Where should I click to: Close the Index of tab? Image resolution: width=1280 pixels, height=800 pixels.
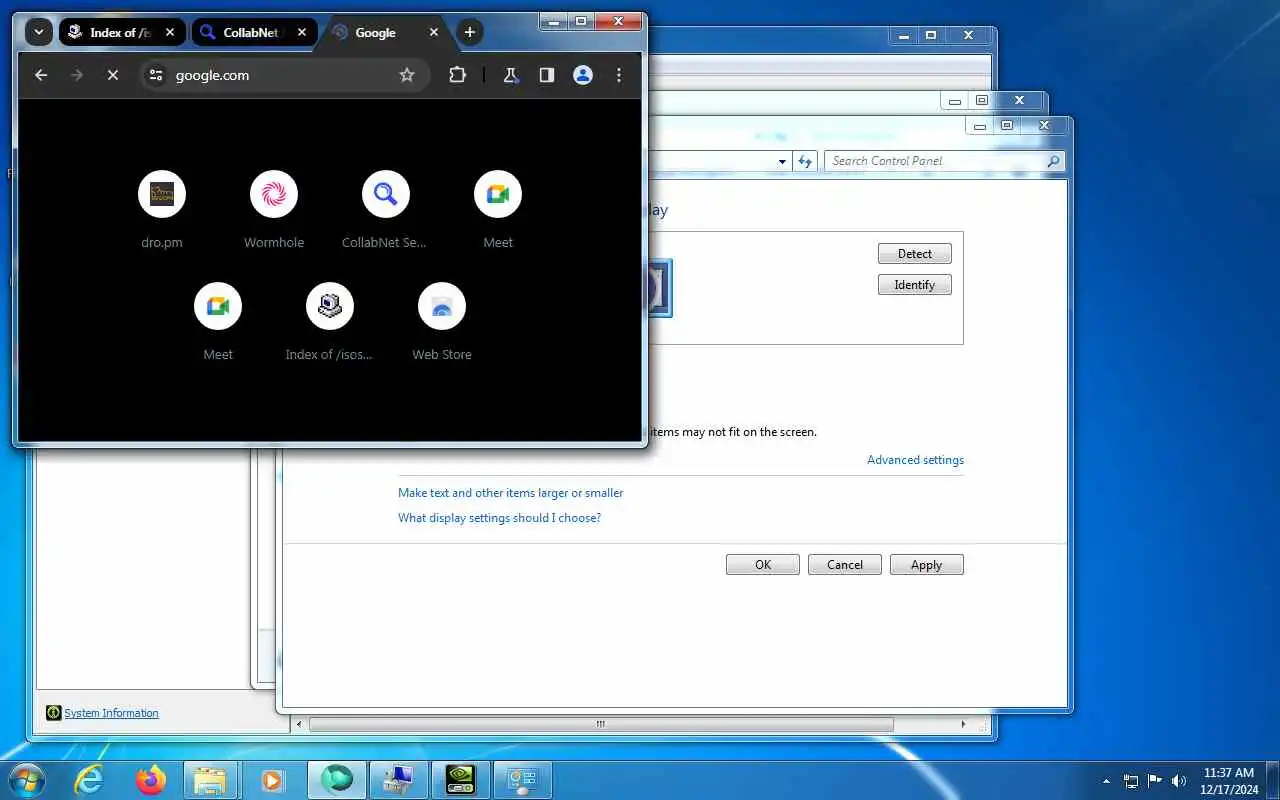[170, 32]
